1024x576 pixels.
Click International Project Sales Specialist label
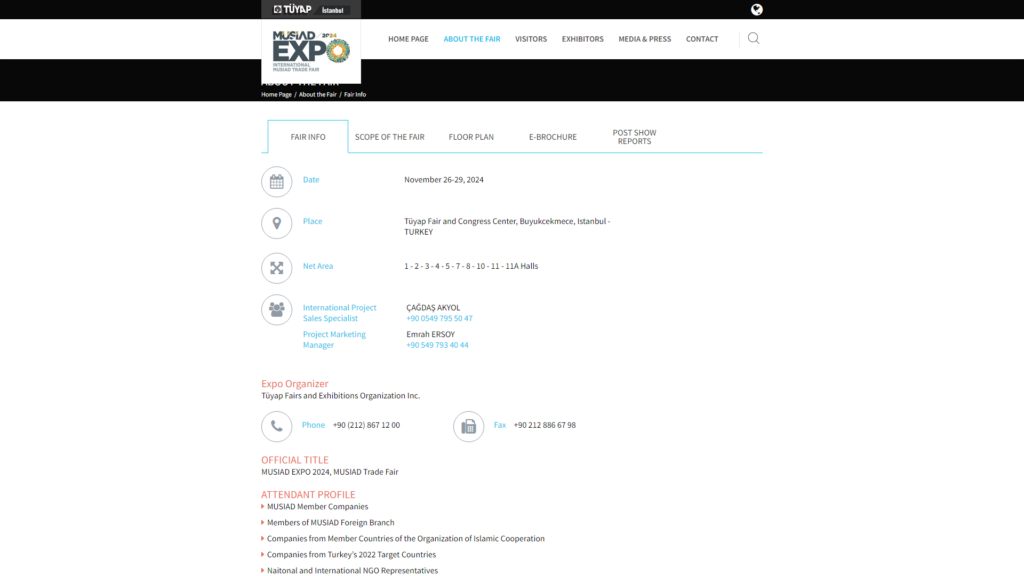pos(340,313)
